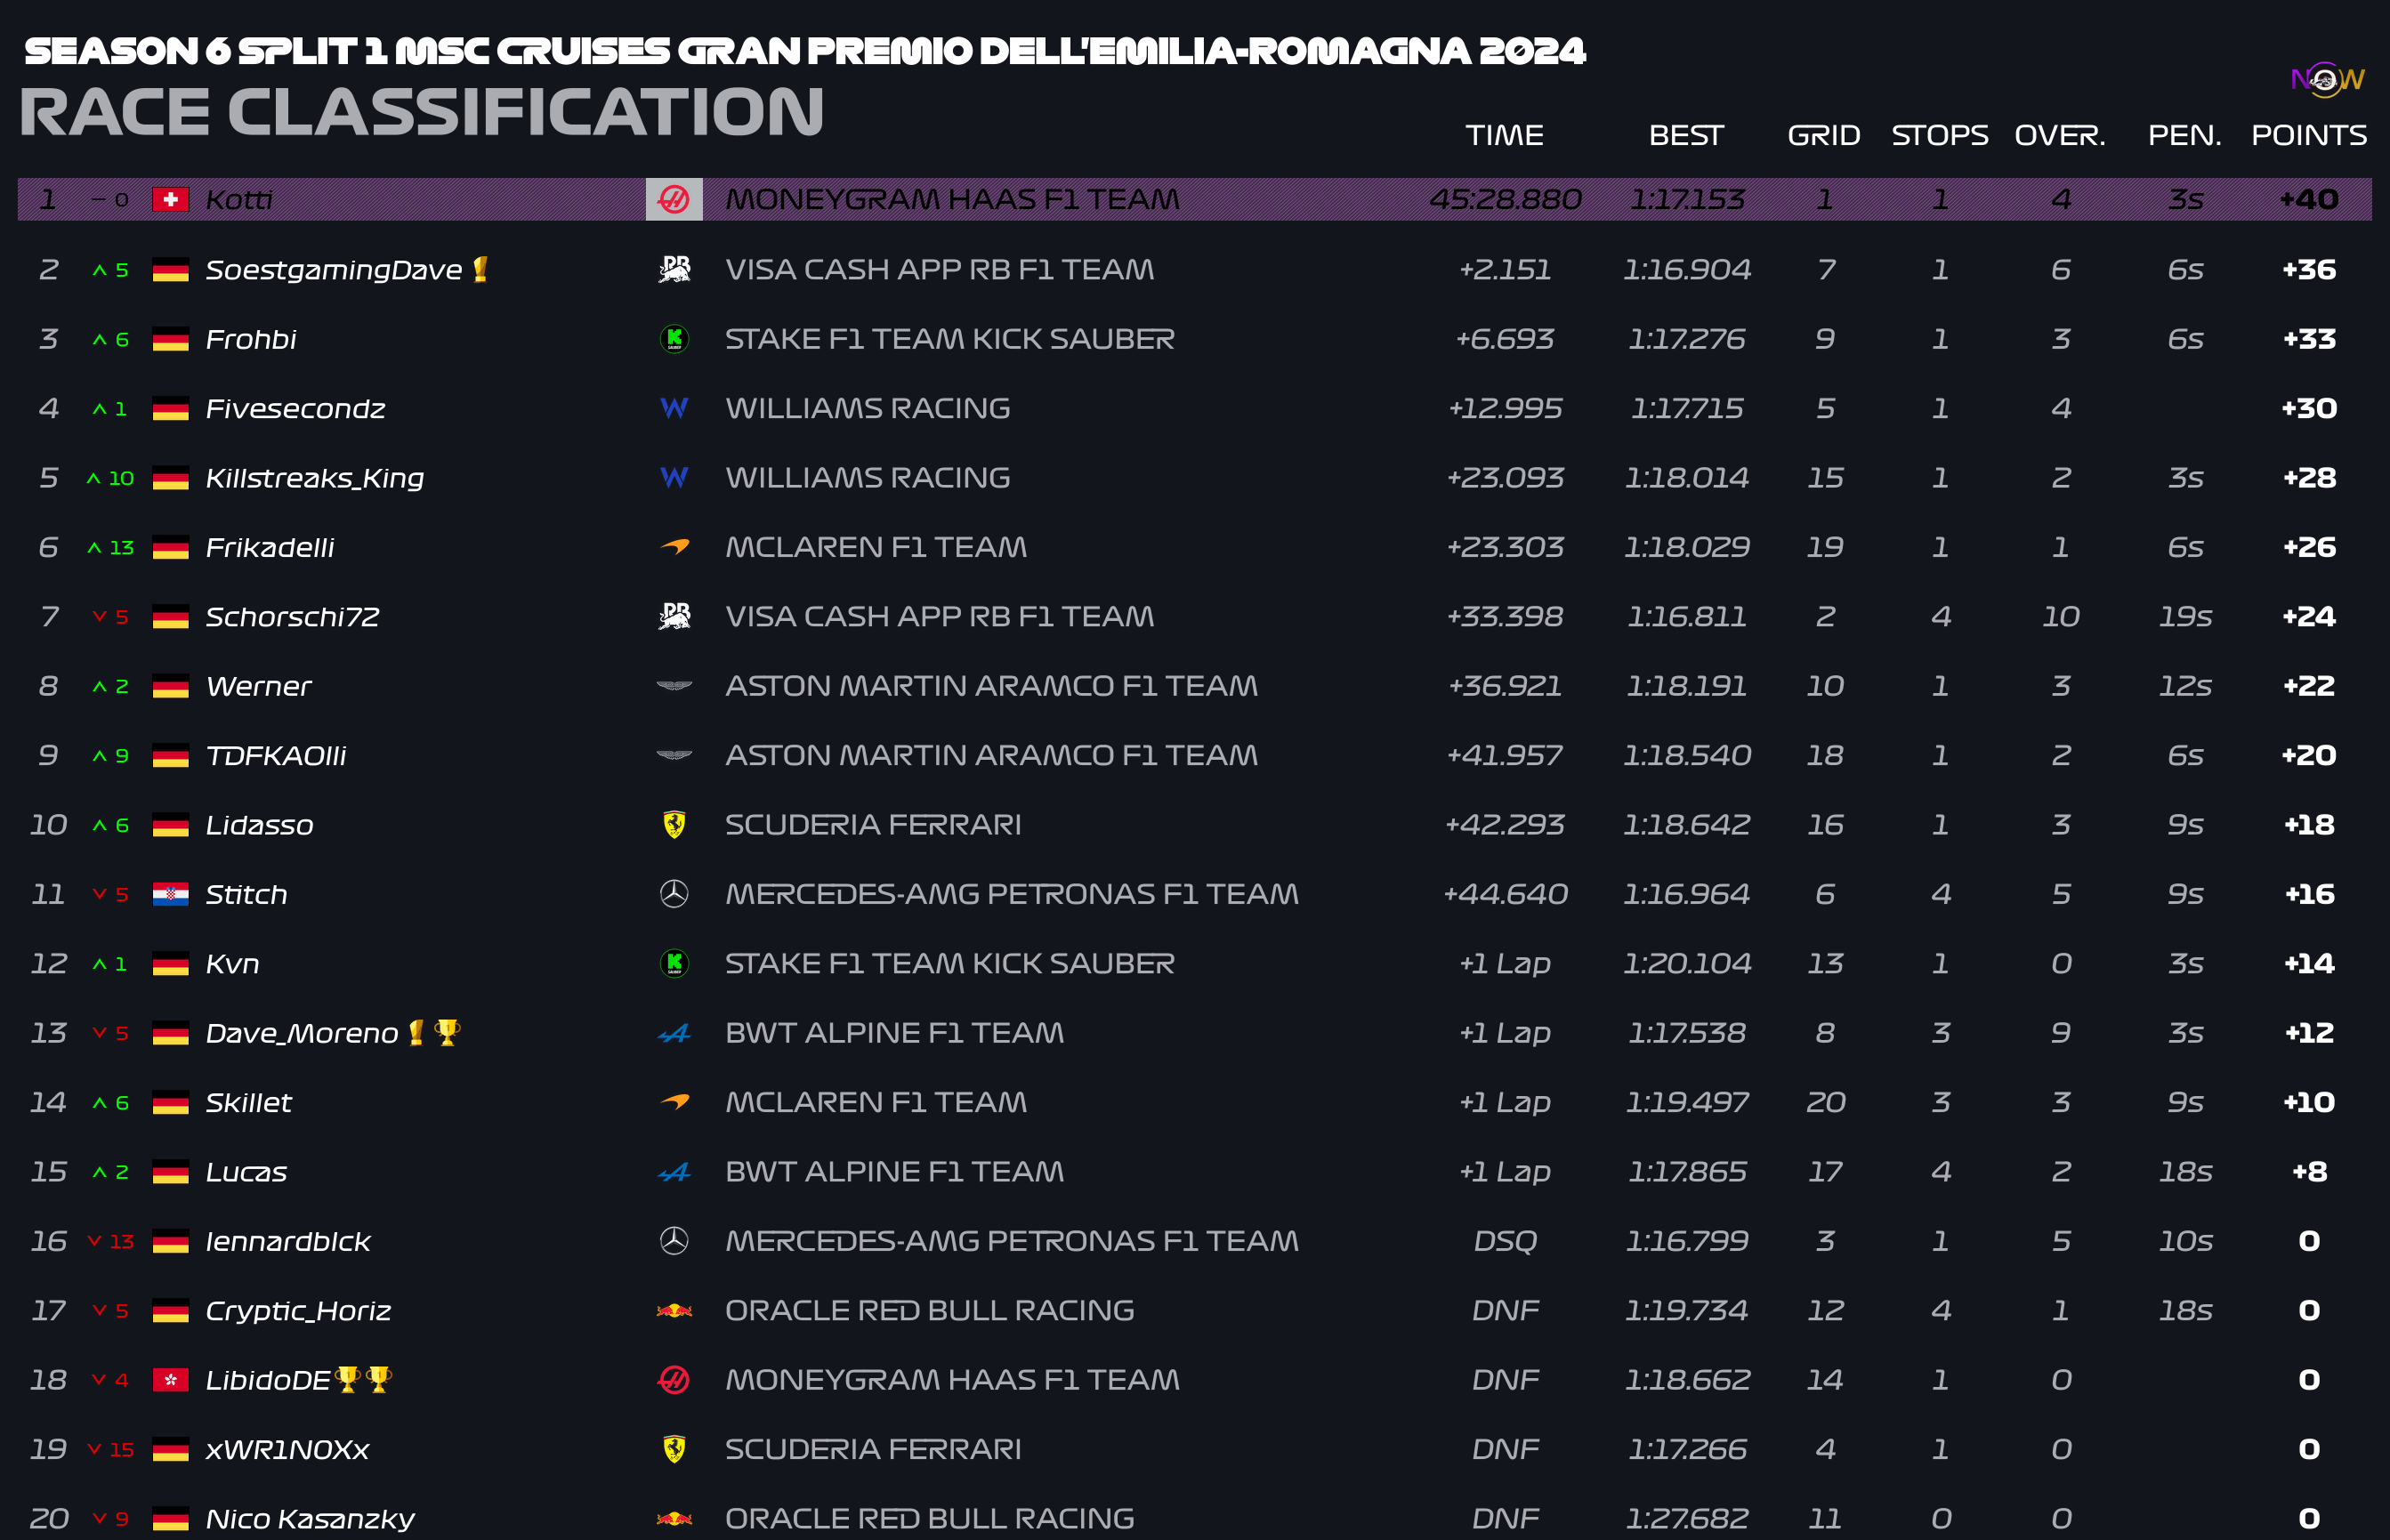Select driver name Fivesecondz

295,408
